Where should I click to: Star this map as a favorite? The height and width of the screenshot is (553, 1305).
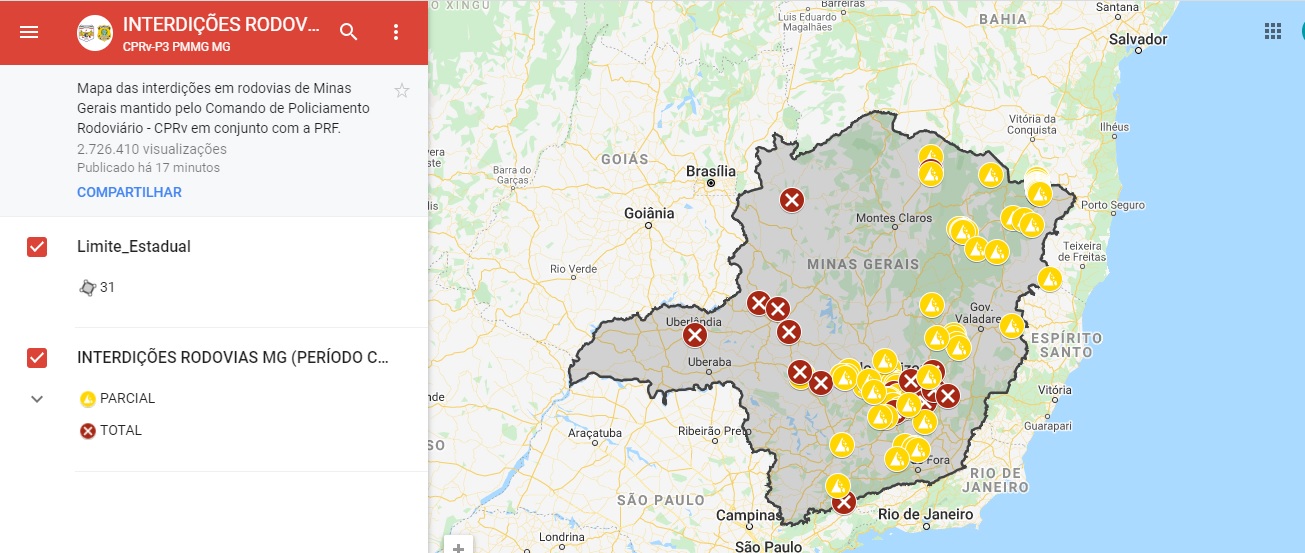click(x=402, y=91)
